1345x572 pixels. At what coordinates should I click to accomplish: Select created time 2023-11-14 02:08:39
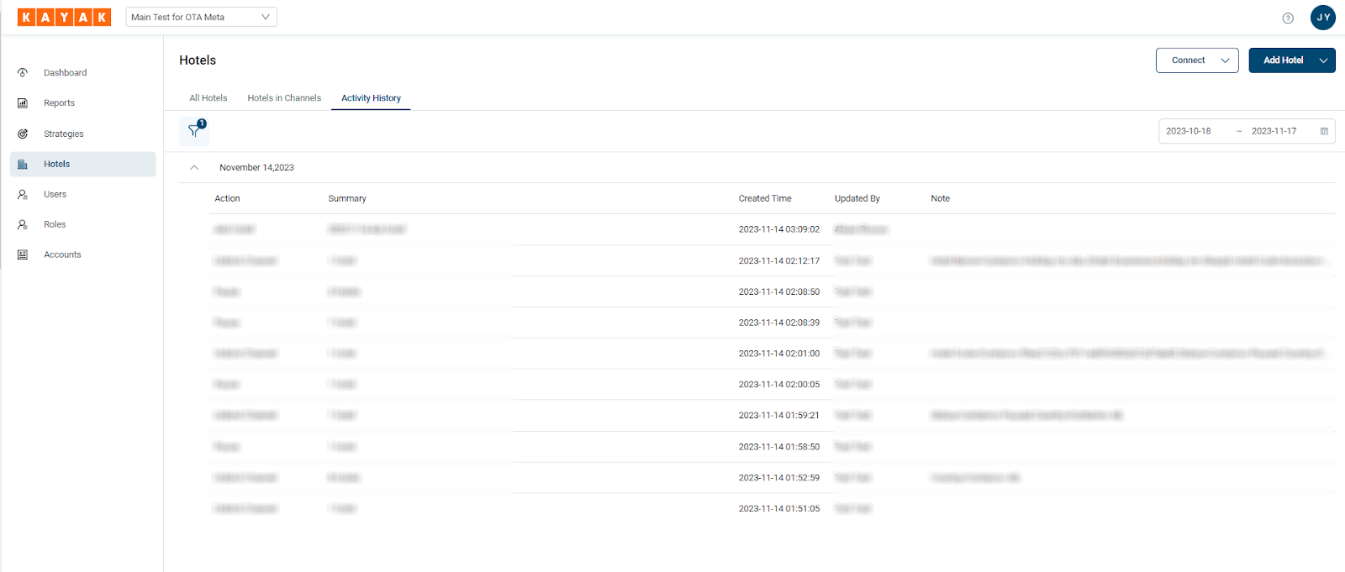point(779,322)
